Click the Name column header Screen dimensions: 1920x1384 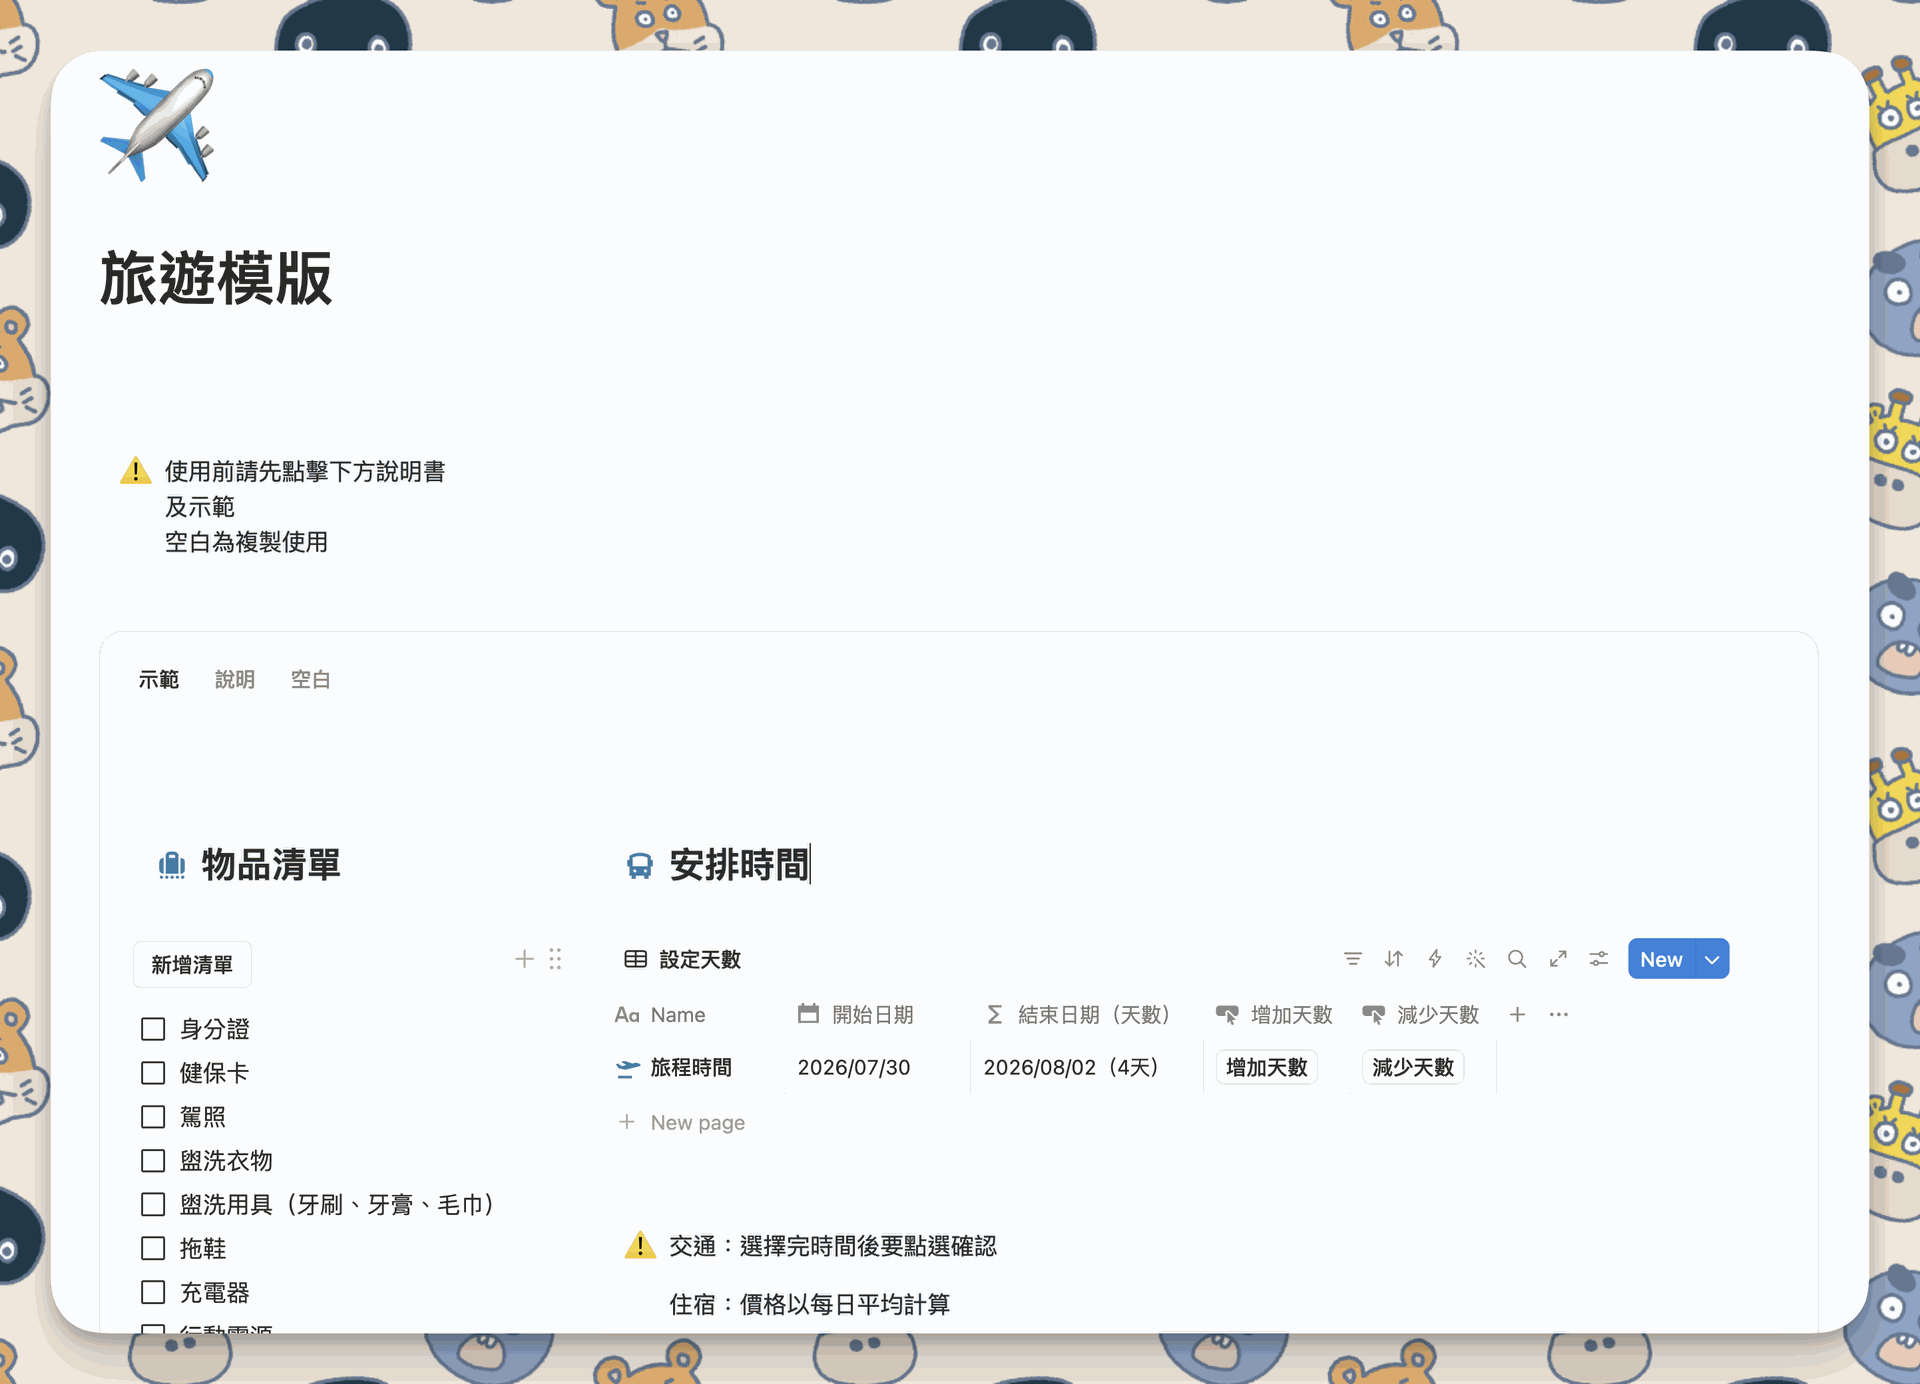677,1014
